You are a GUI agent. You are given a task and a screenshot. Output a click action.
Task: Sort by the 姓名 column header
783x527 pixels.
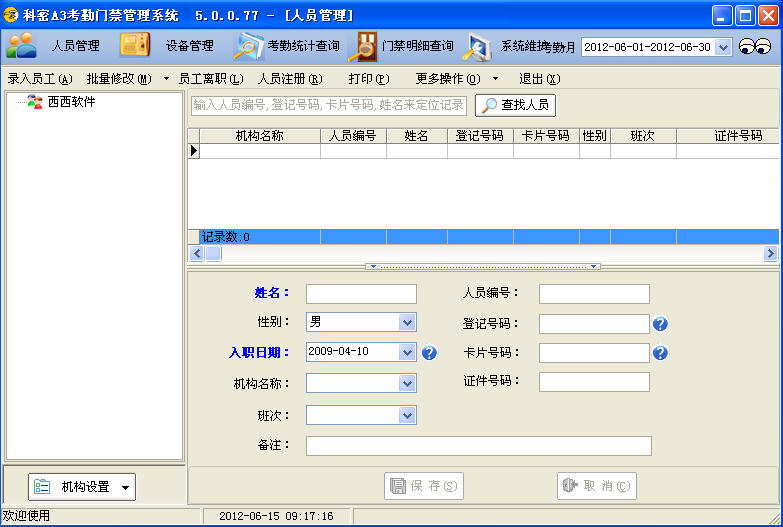pyautogui.click(x=416, y=136)
